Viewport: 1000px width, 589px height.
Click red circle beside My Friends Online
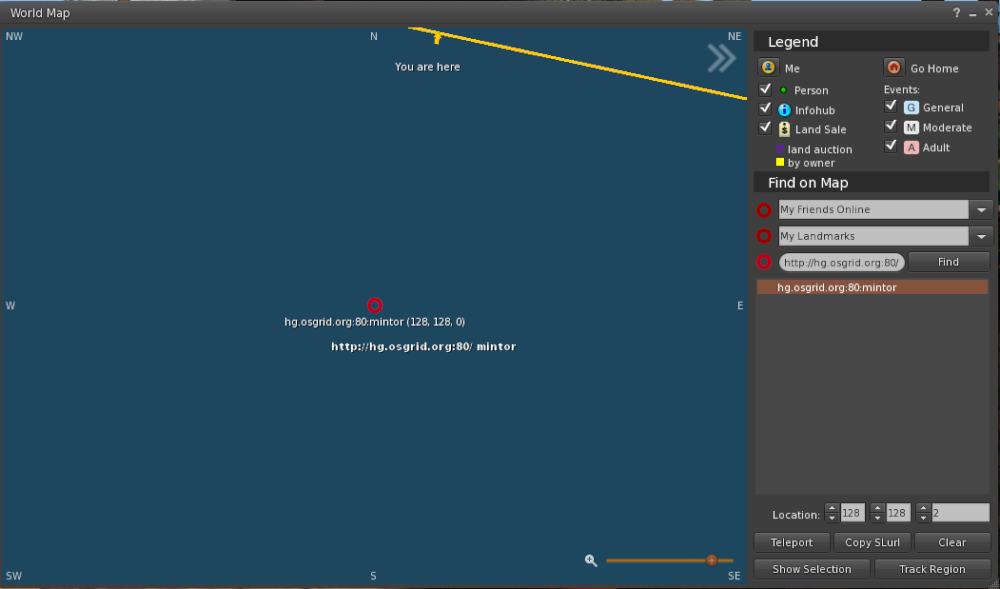[764, 210]
